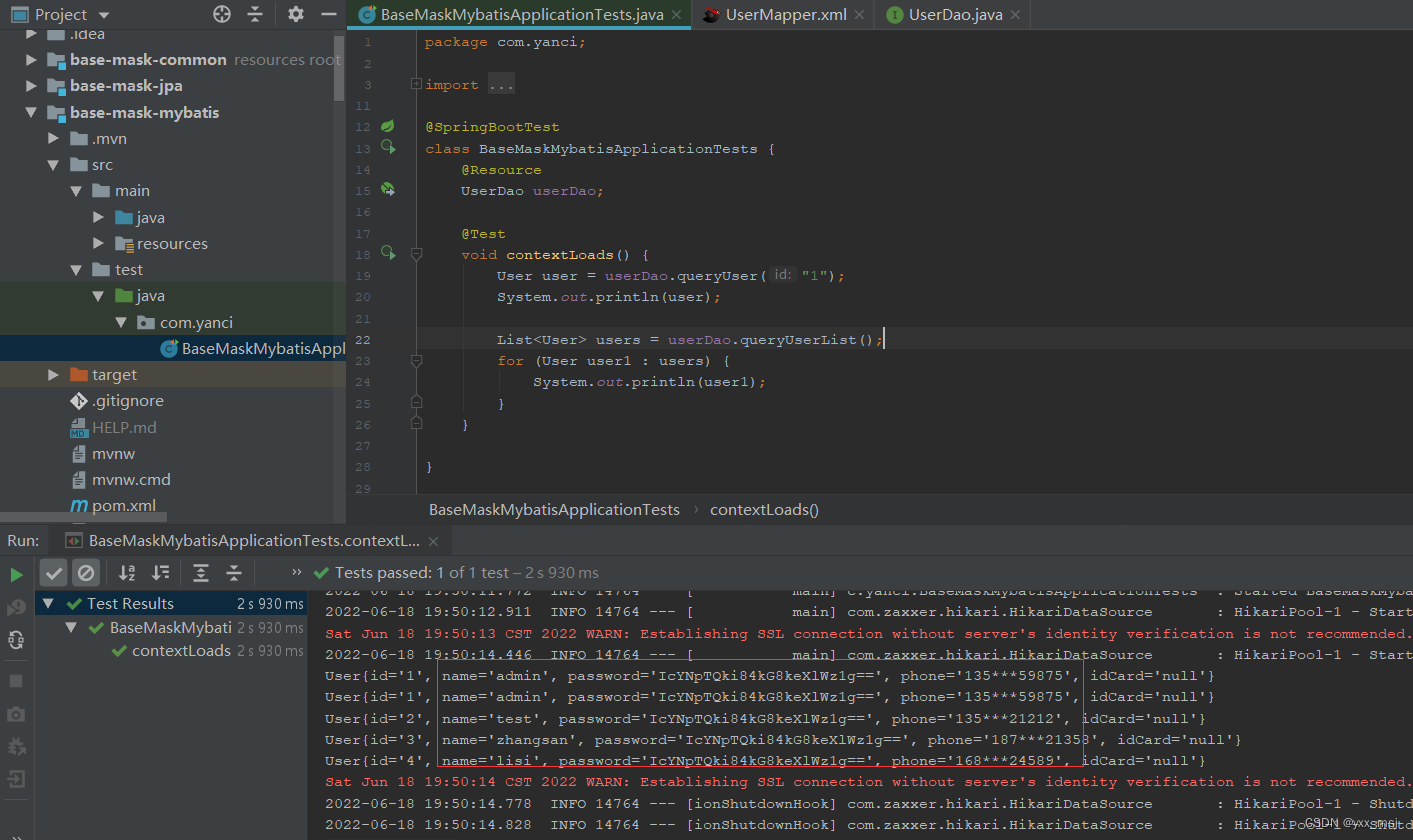Click contextLoads() in the breadcrumb
The width and height of the screenshot is (1413, 840).
point(764,509)
